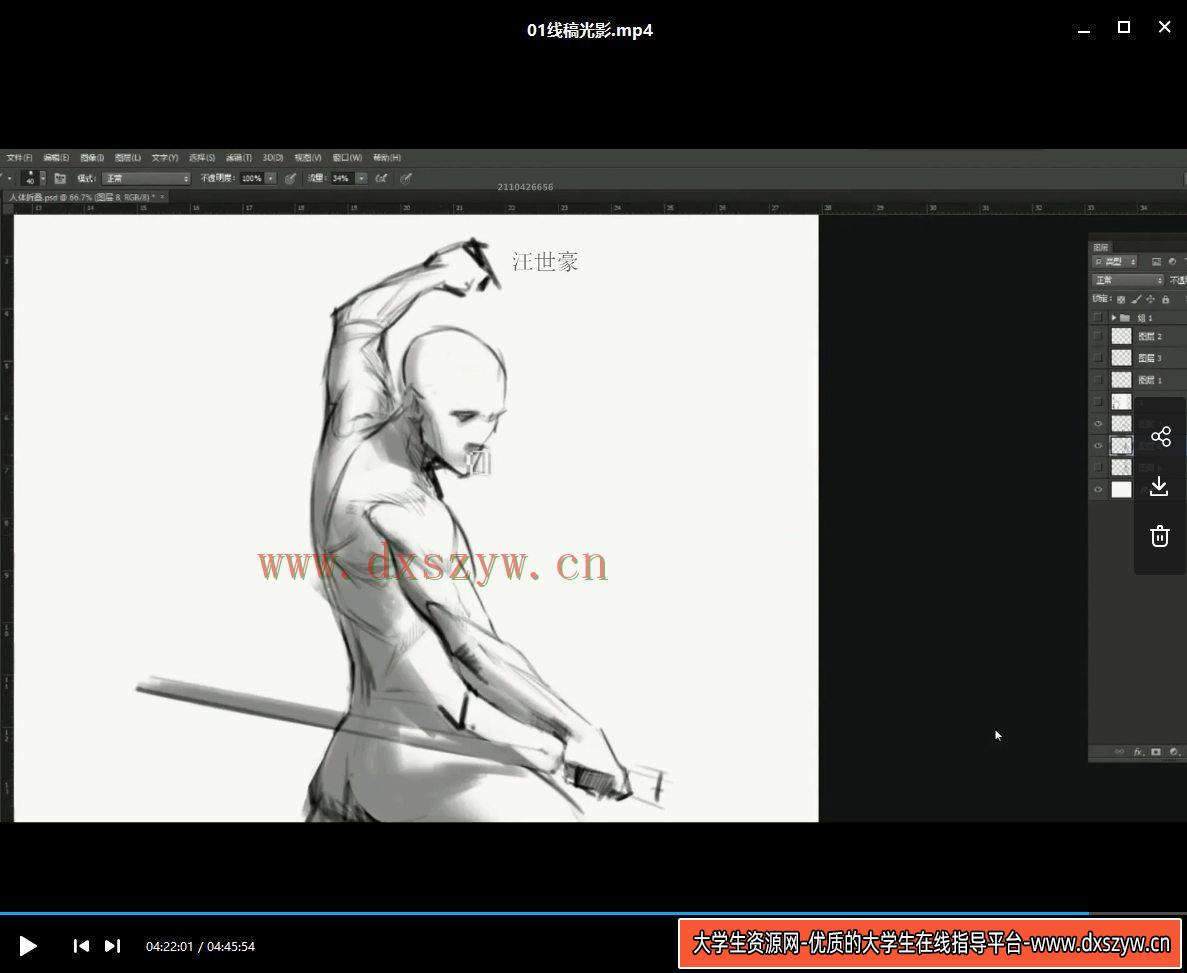The image size is (1187, 973).
Task: Hide the layer above the selected layer
Action: [1098, 423]
